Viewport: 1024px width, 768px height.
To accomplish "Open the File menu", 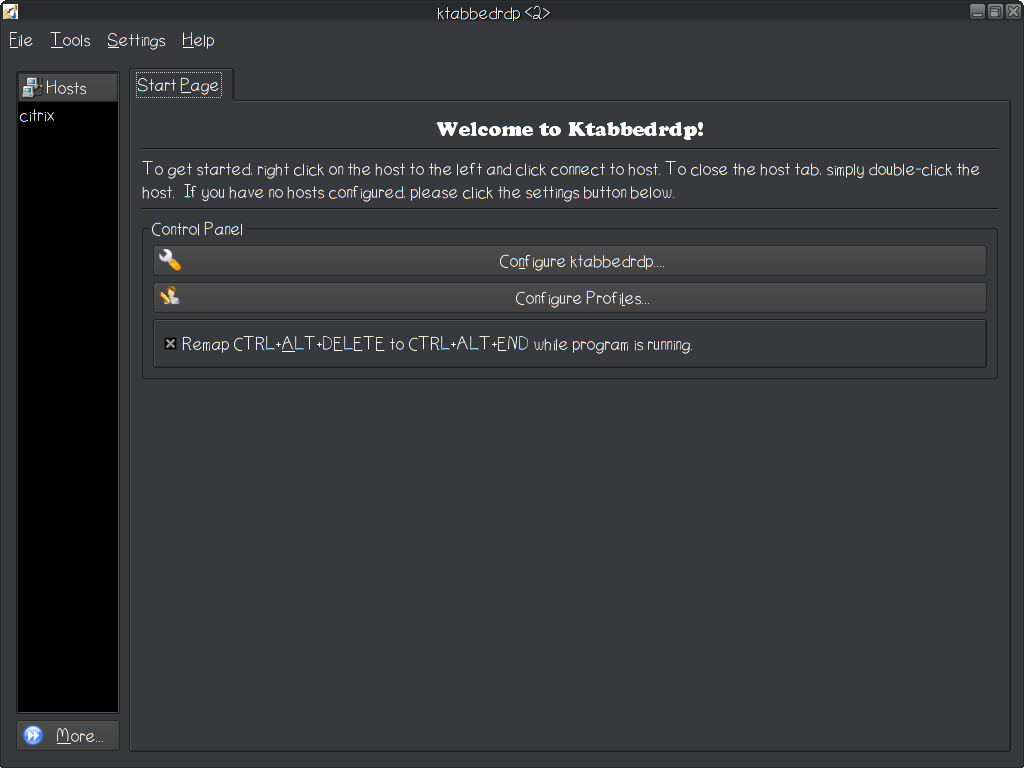I will coord(21,40).
